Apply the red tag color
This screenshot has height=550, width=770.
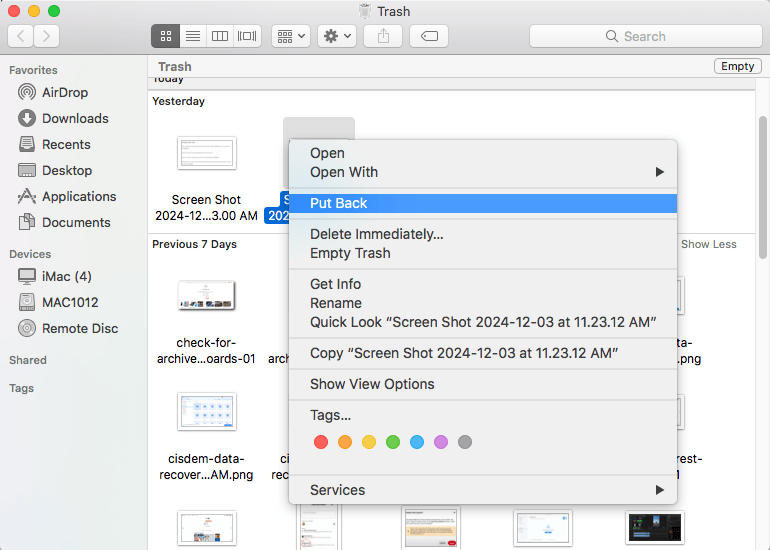coord(321,442)
